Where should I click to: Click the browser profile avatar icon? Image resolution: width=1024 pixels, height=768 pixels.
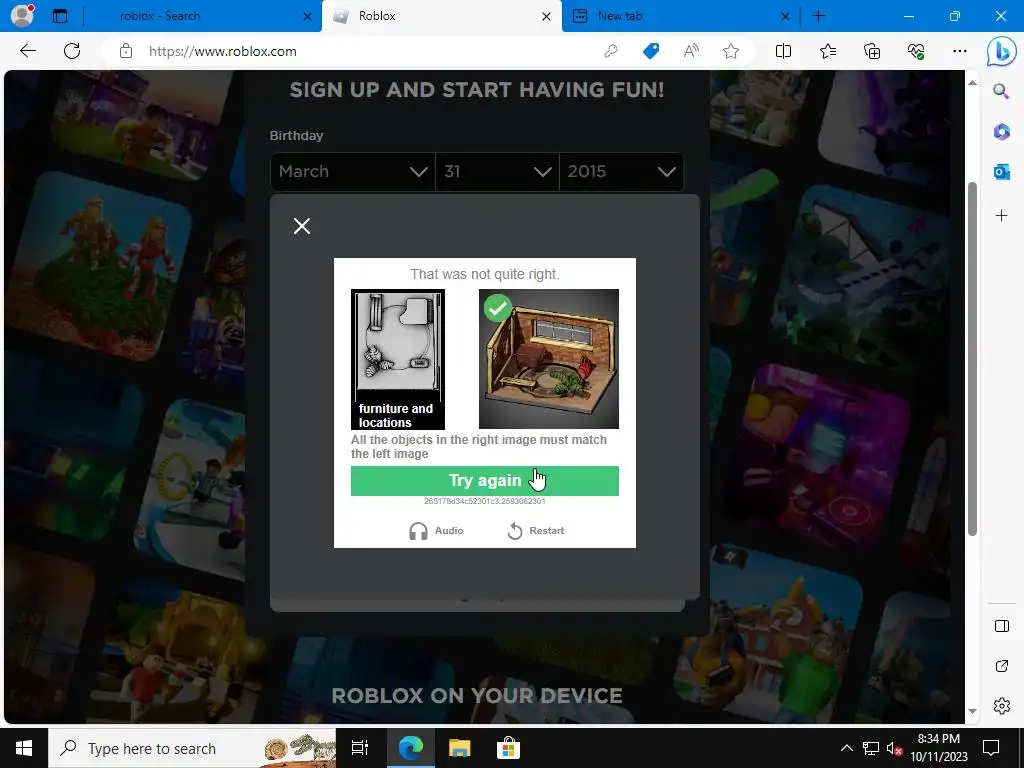click(x=22, y=15)
